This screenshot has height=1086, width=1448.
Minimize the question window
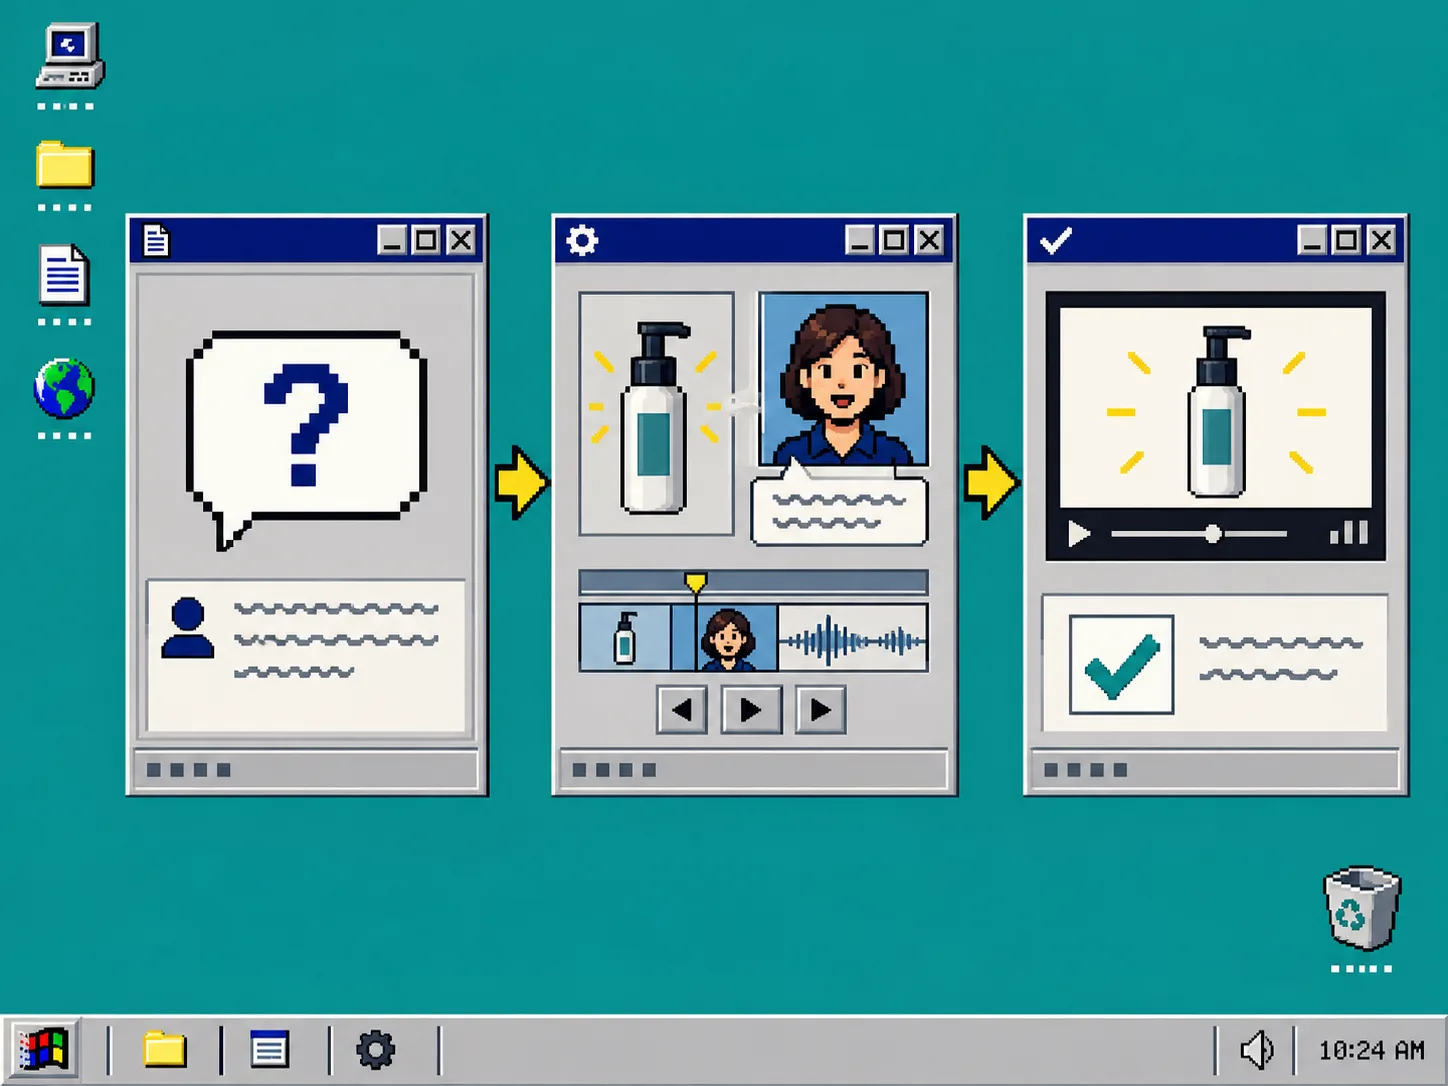[392, 240]
